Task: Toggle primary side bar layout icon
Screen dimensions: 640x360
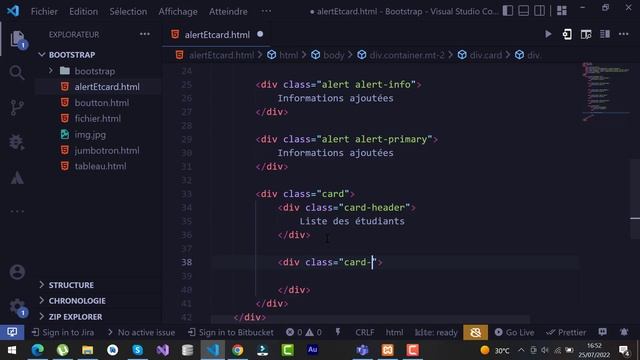Action: (508, 11)
